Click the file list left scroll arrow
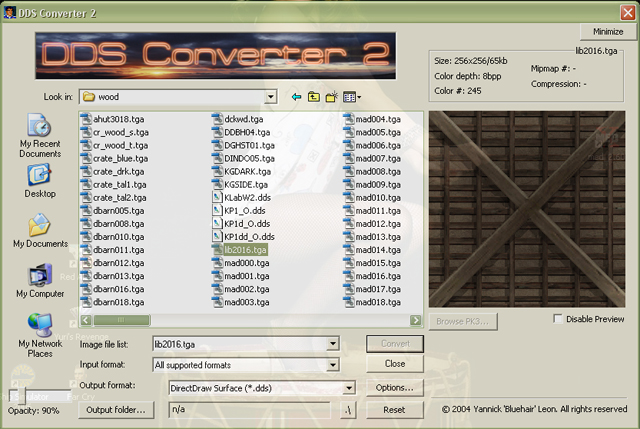This screenshot has width=640, height=429. [86, 320]
